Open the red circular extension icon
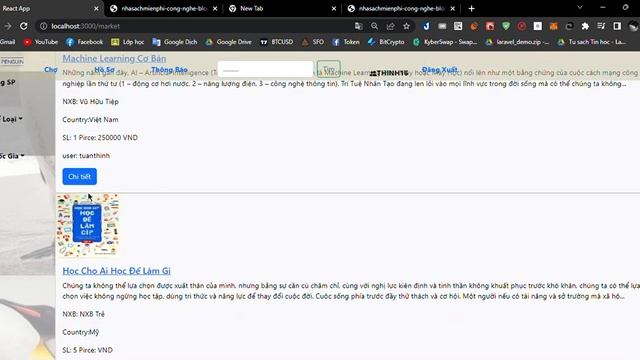 pyautogui.click(x=522, y=26)
